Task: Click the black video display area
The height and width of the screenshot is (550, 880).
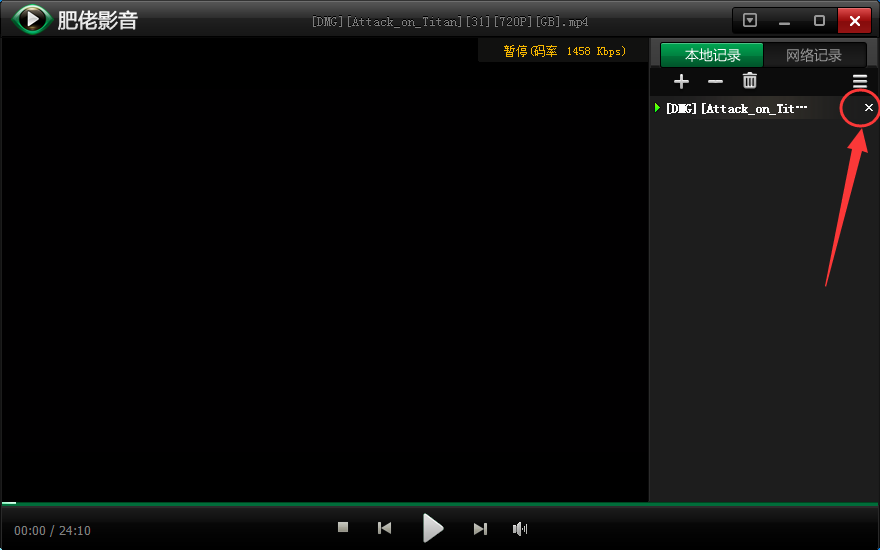Action: (324, 269)
